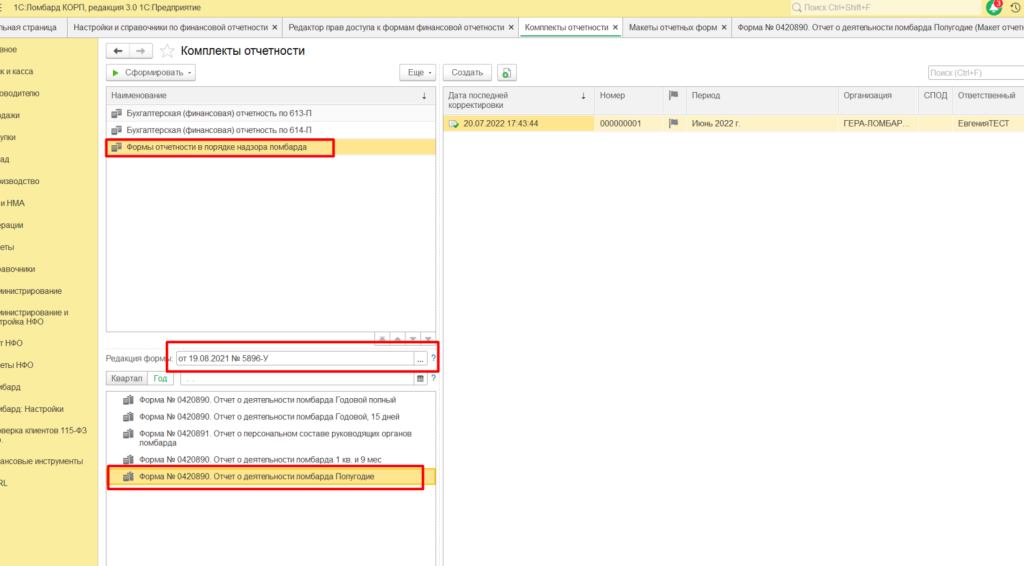Click the help question mark beside Редакция формы

(433, 358)
